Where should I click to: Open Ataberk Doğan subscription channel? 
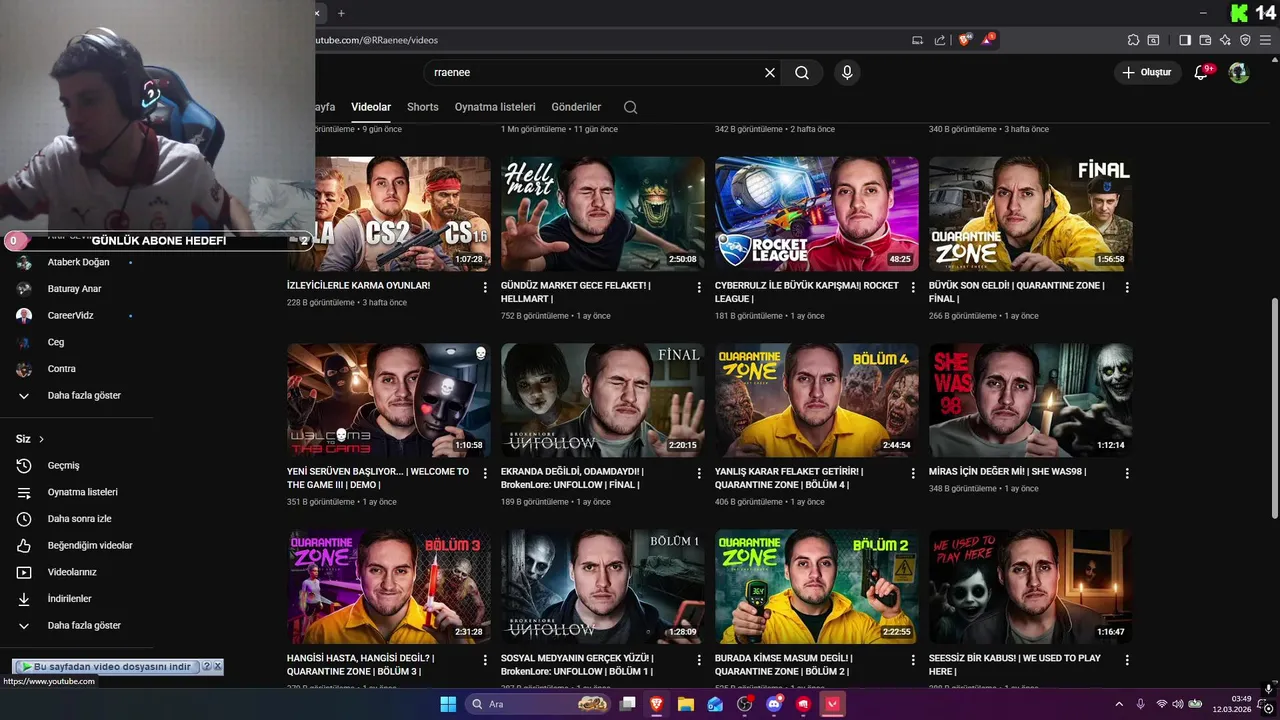click(x=76, y=262)
